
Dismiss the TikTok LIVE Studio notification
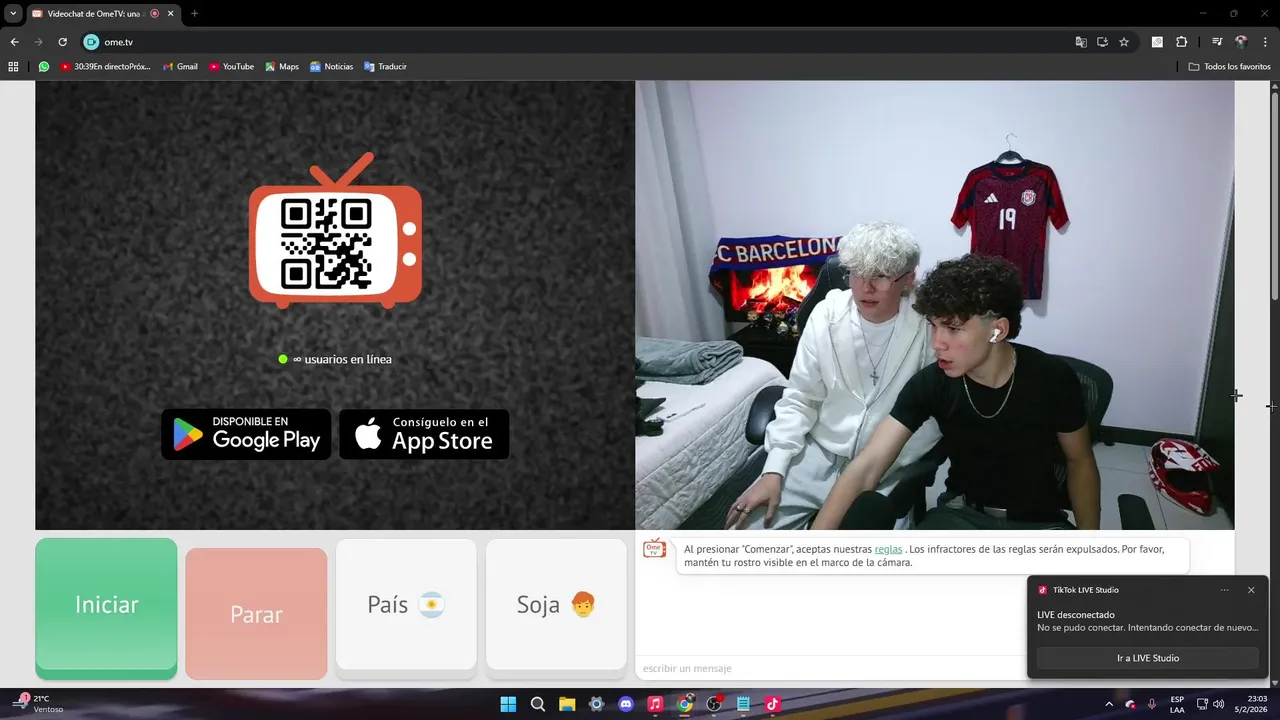point(1250,590)
